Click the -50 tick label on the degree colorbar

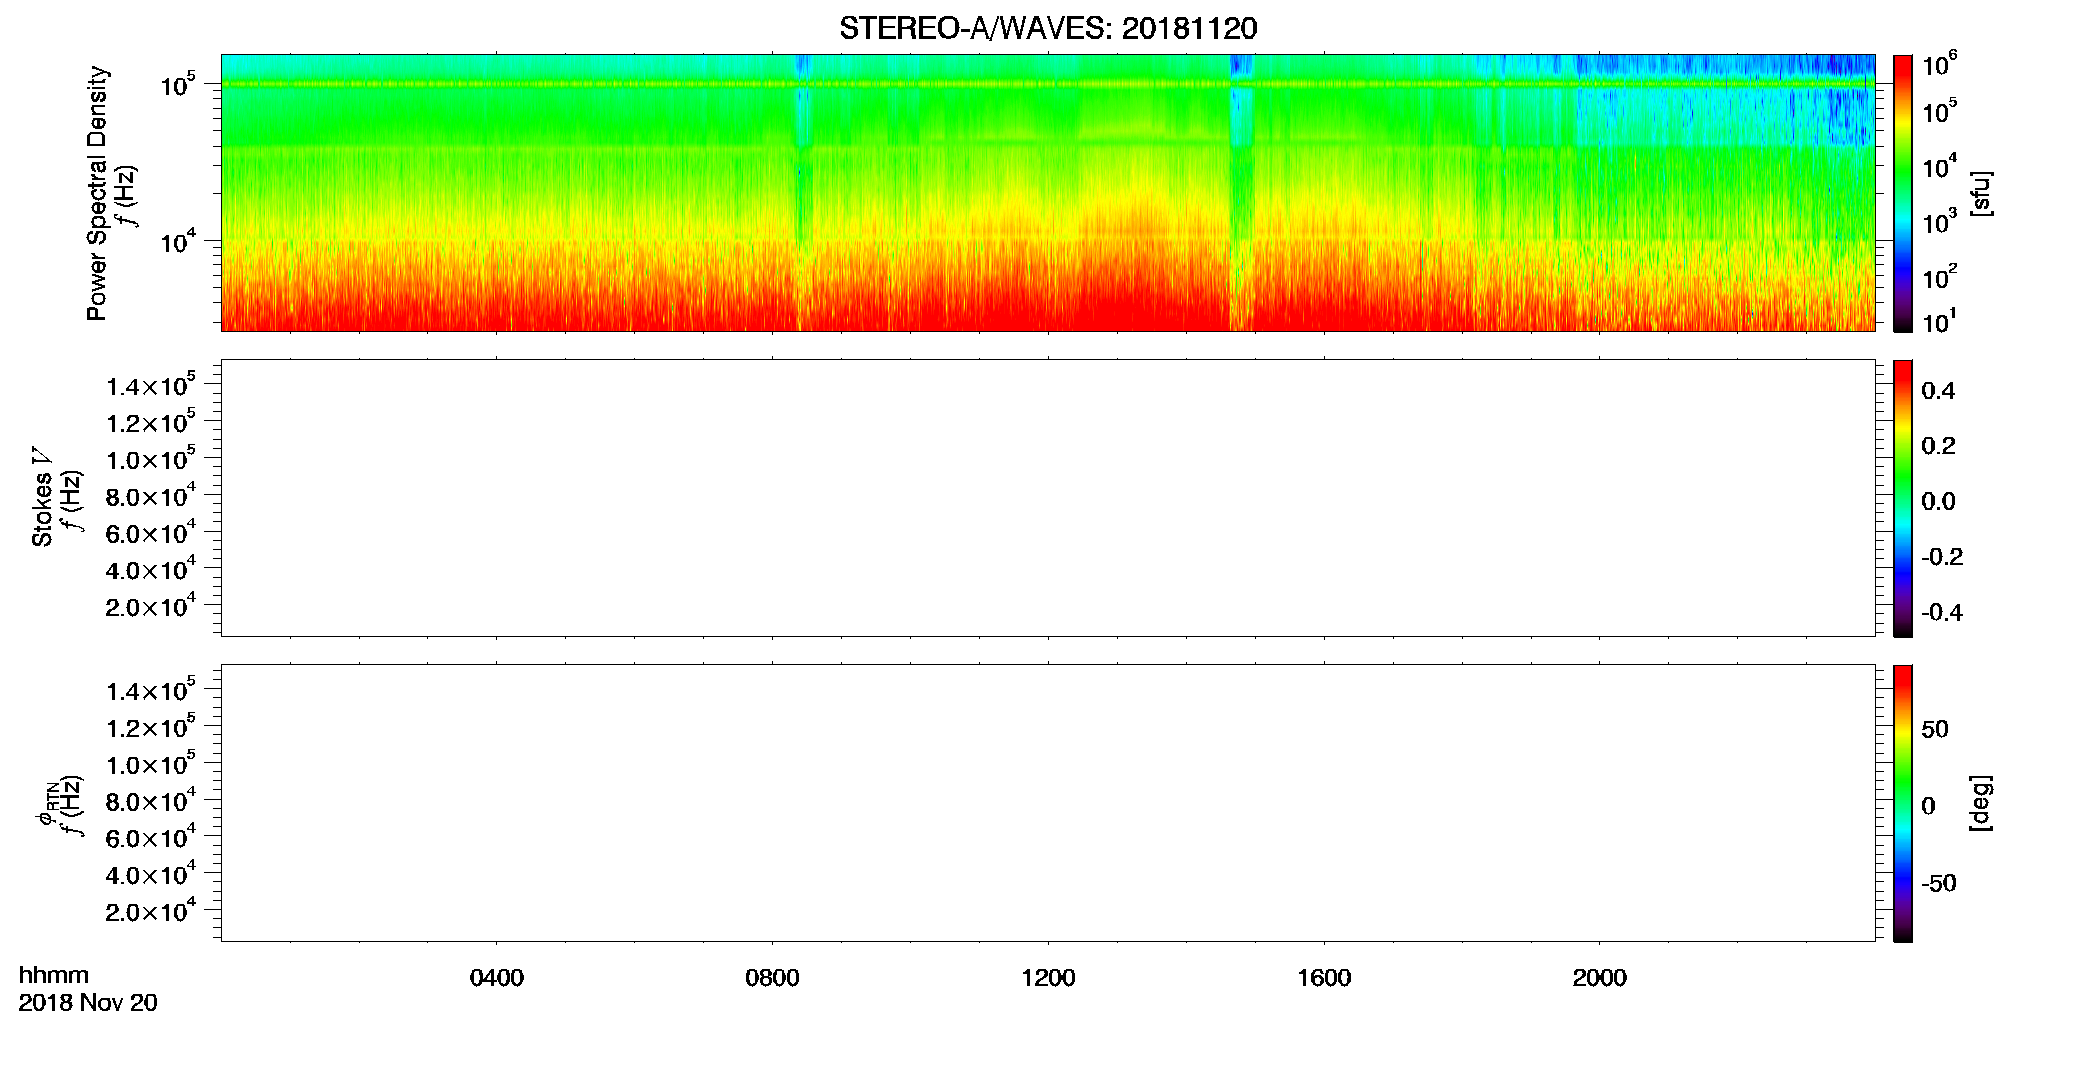tap(1939, 884)
